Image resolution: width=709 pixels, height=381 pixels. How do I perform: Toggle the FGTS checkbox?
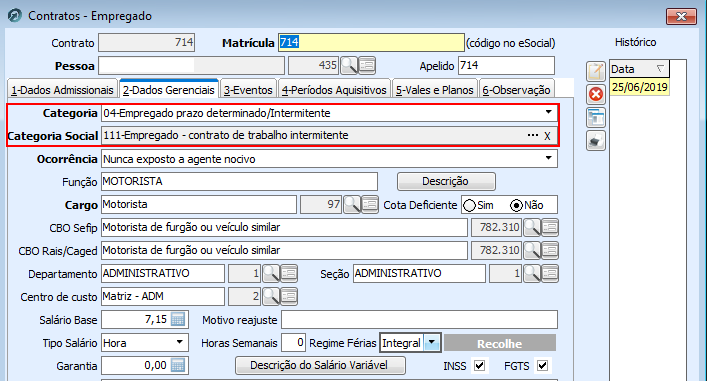[543, 365]
